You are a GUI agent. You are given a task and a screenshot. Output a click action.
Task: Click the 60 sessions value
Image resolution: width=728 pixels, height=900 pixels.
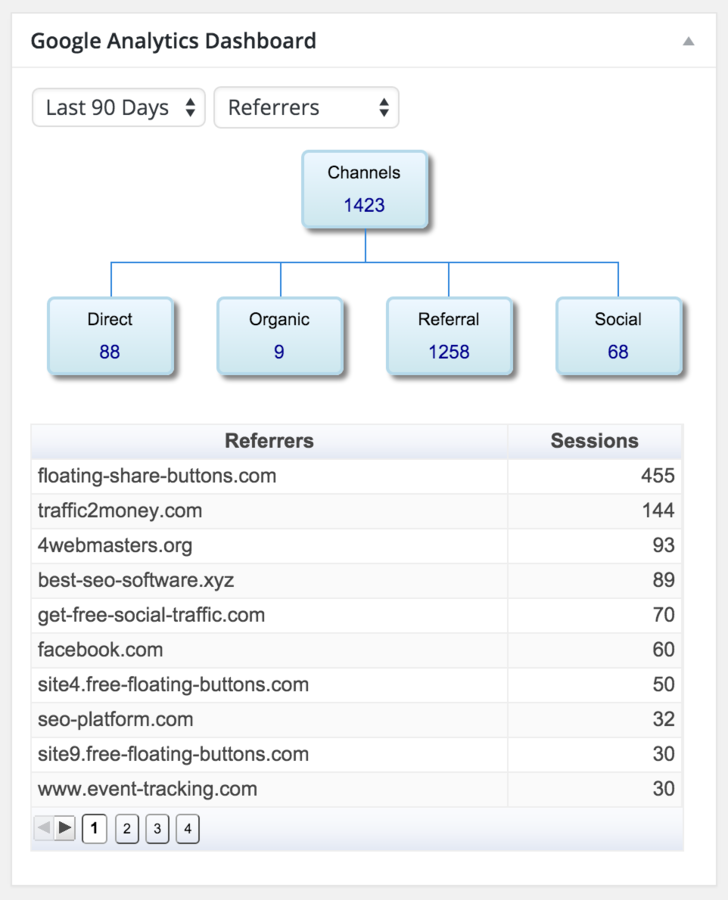point(664,650)
